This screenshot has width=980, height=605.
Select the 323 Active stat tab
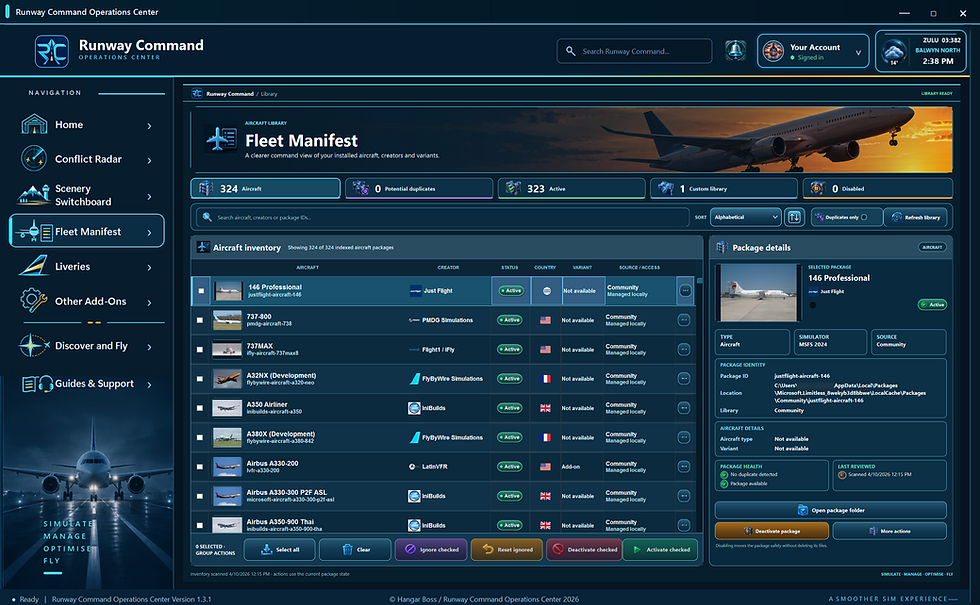[x=571, y=188]
